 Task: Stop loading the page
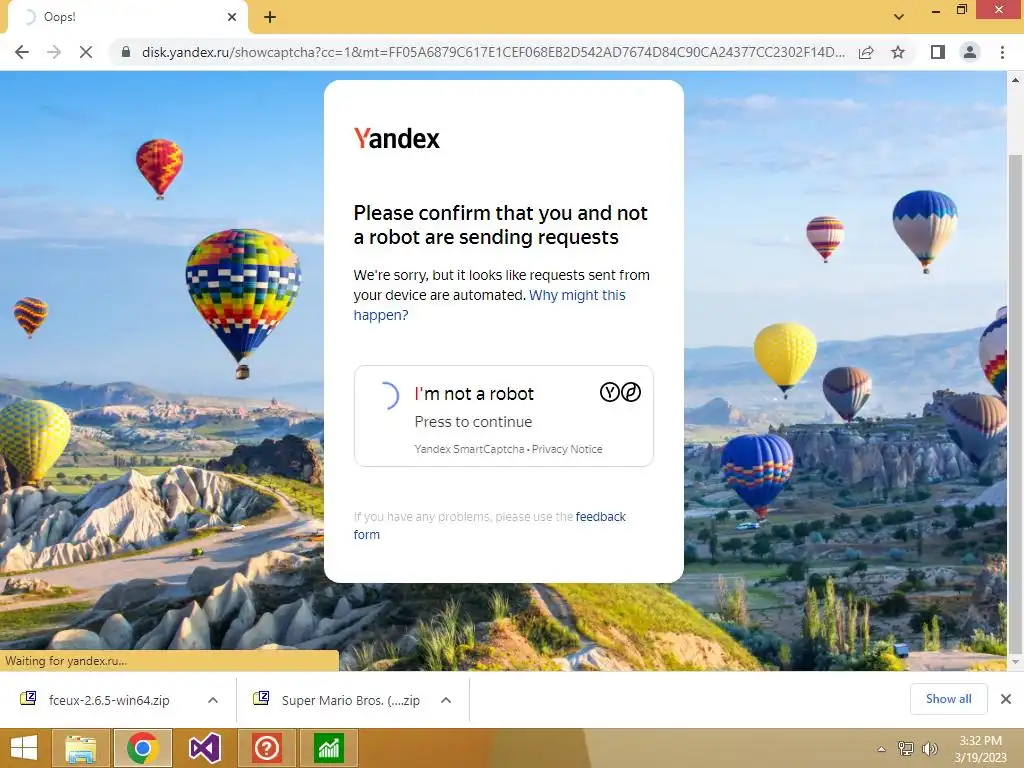86,52
